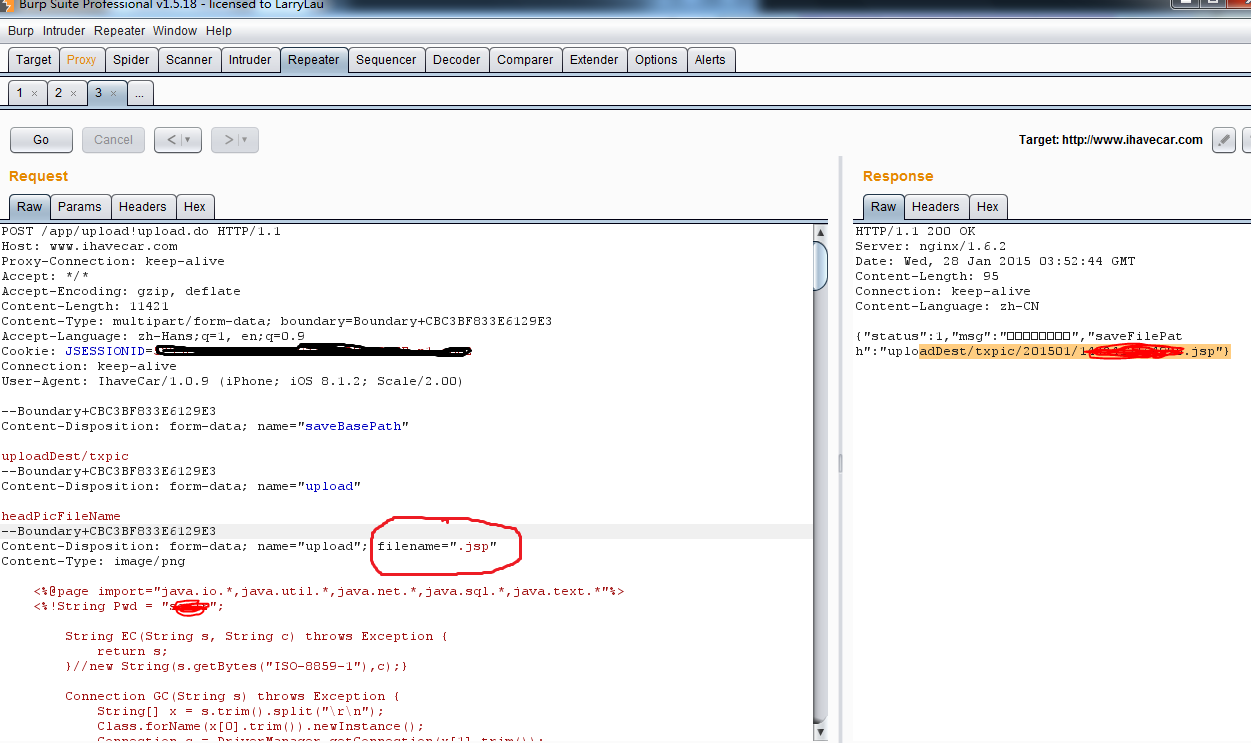Click the scrollbar down arrow in request pane
The width and height of the screenshot is (1251, 743).
click(x=821, y=734)
